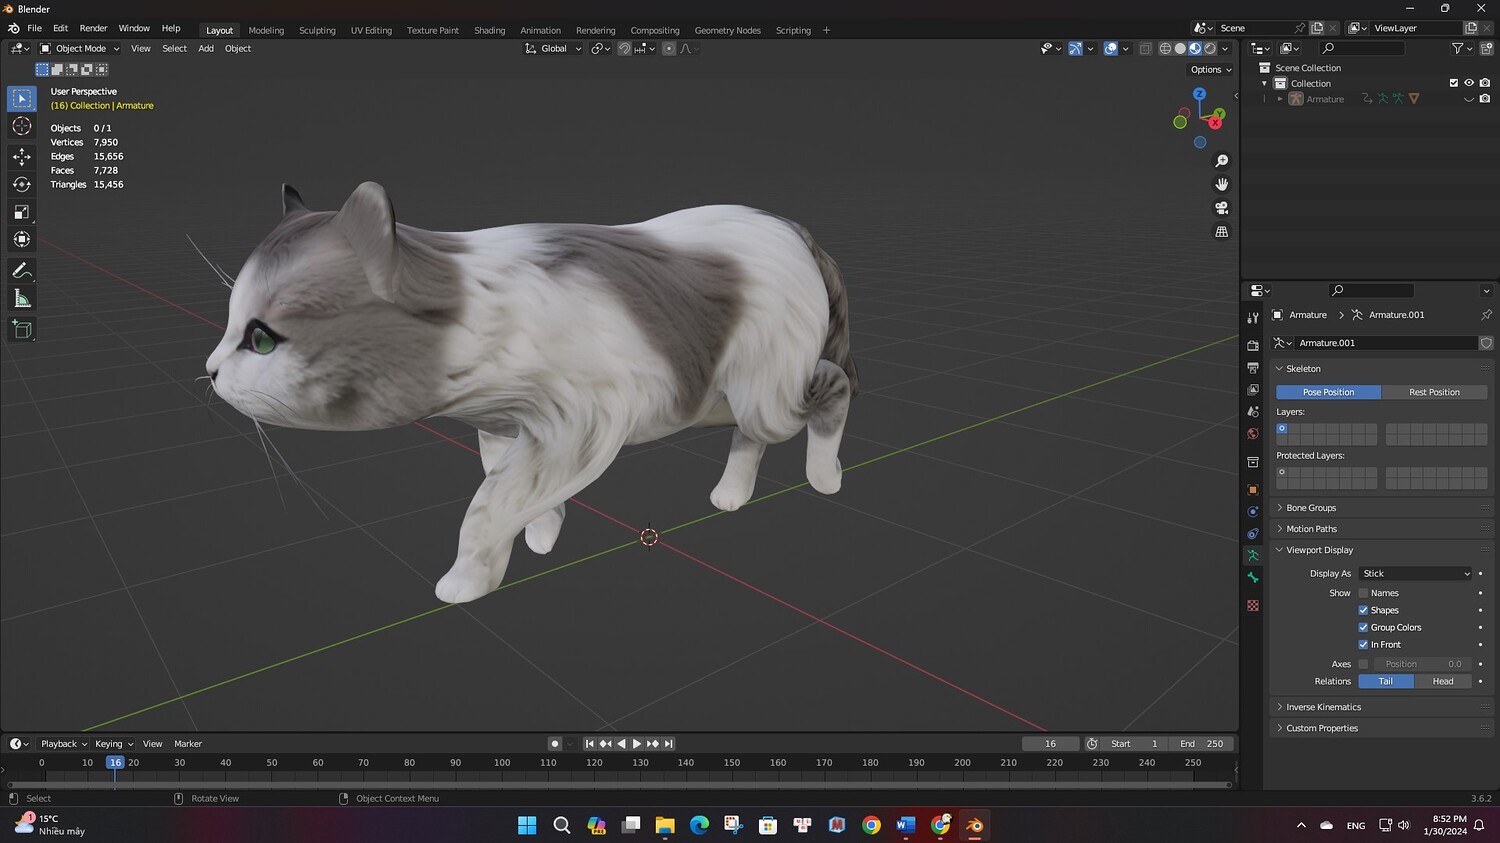The width and height of the screenshot is (1500, 843).
Task: Uncheck the In Front checkbox
Action: 1363,644
